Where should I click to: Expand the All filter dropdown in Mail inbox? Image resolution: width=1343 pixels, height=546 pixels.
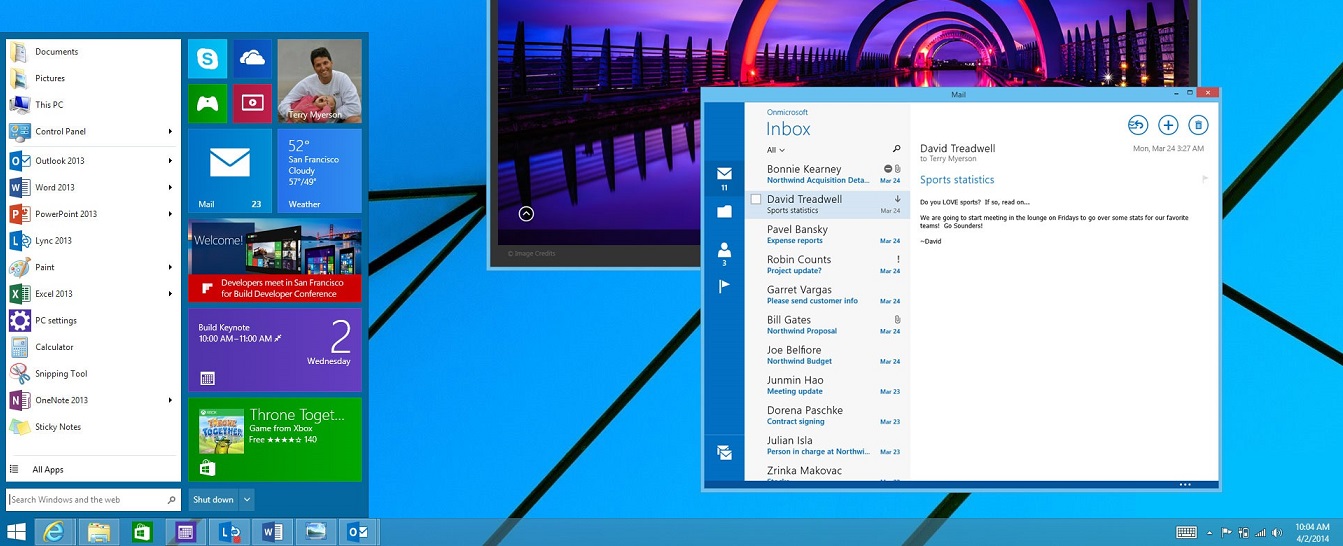coord(776,150)
